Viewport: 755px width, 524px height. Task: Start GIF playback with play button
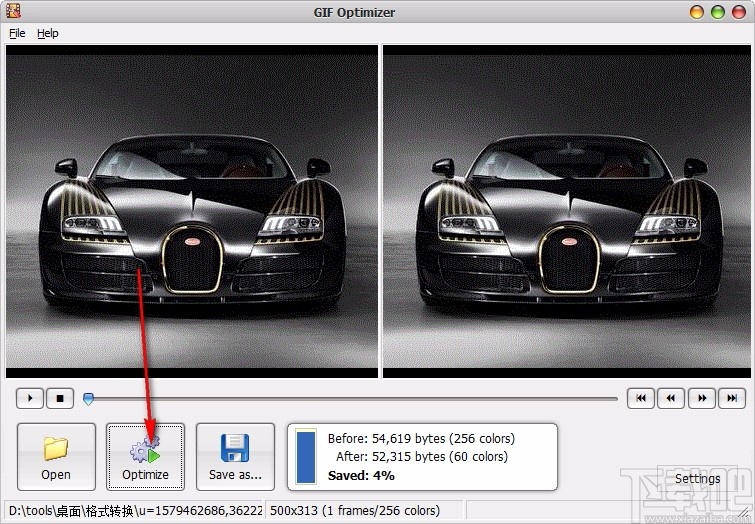[30, 398]
